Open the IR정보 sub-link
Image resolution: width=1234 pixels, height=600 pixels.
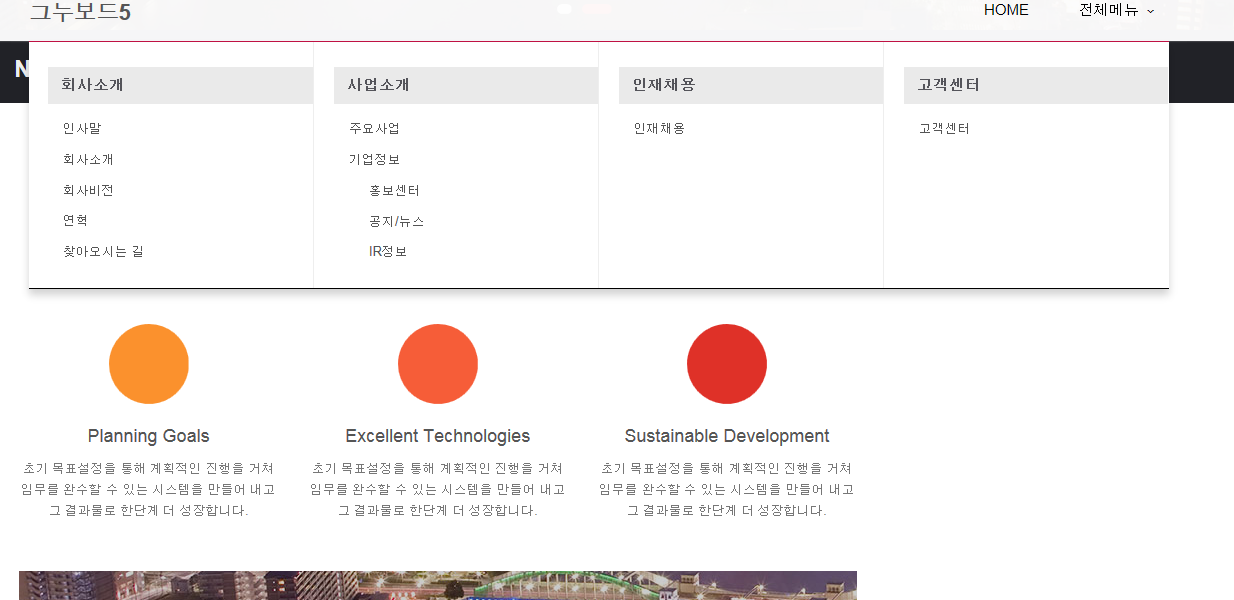click(388, 252)
